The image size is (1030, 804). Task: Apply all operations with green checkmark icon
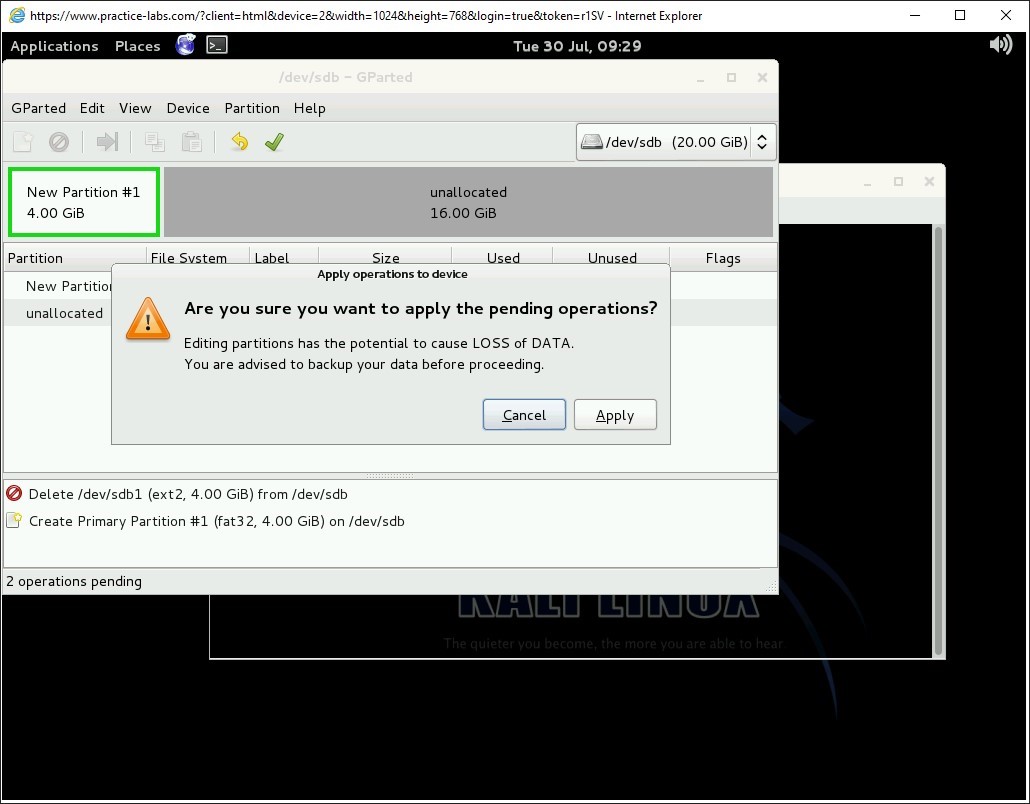pos(274,142)
